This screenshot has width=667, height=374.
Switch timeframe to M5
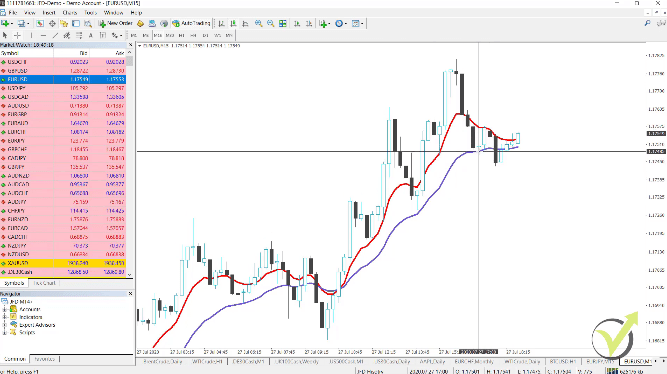click(145, 35)
